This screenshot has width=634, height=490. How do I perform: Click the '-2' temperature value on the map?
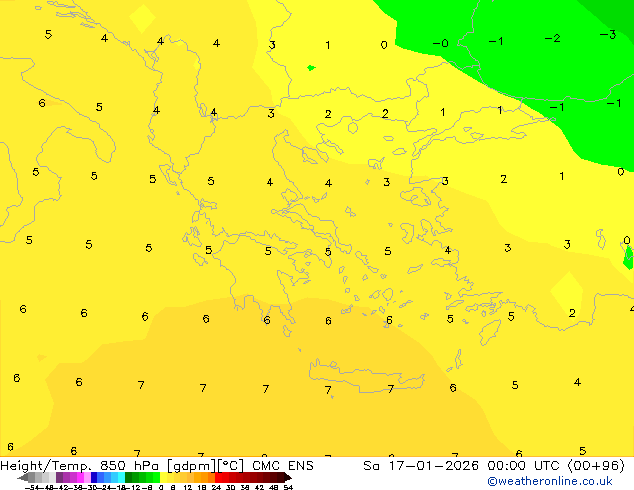(552, 38)
